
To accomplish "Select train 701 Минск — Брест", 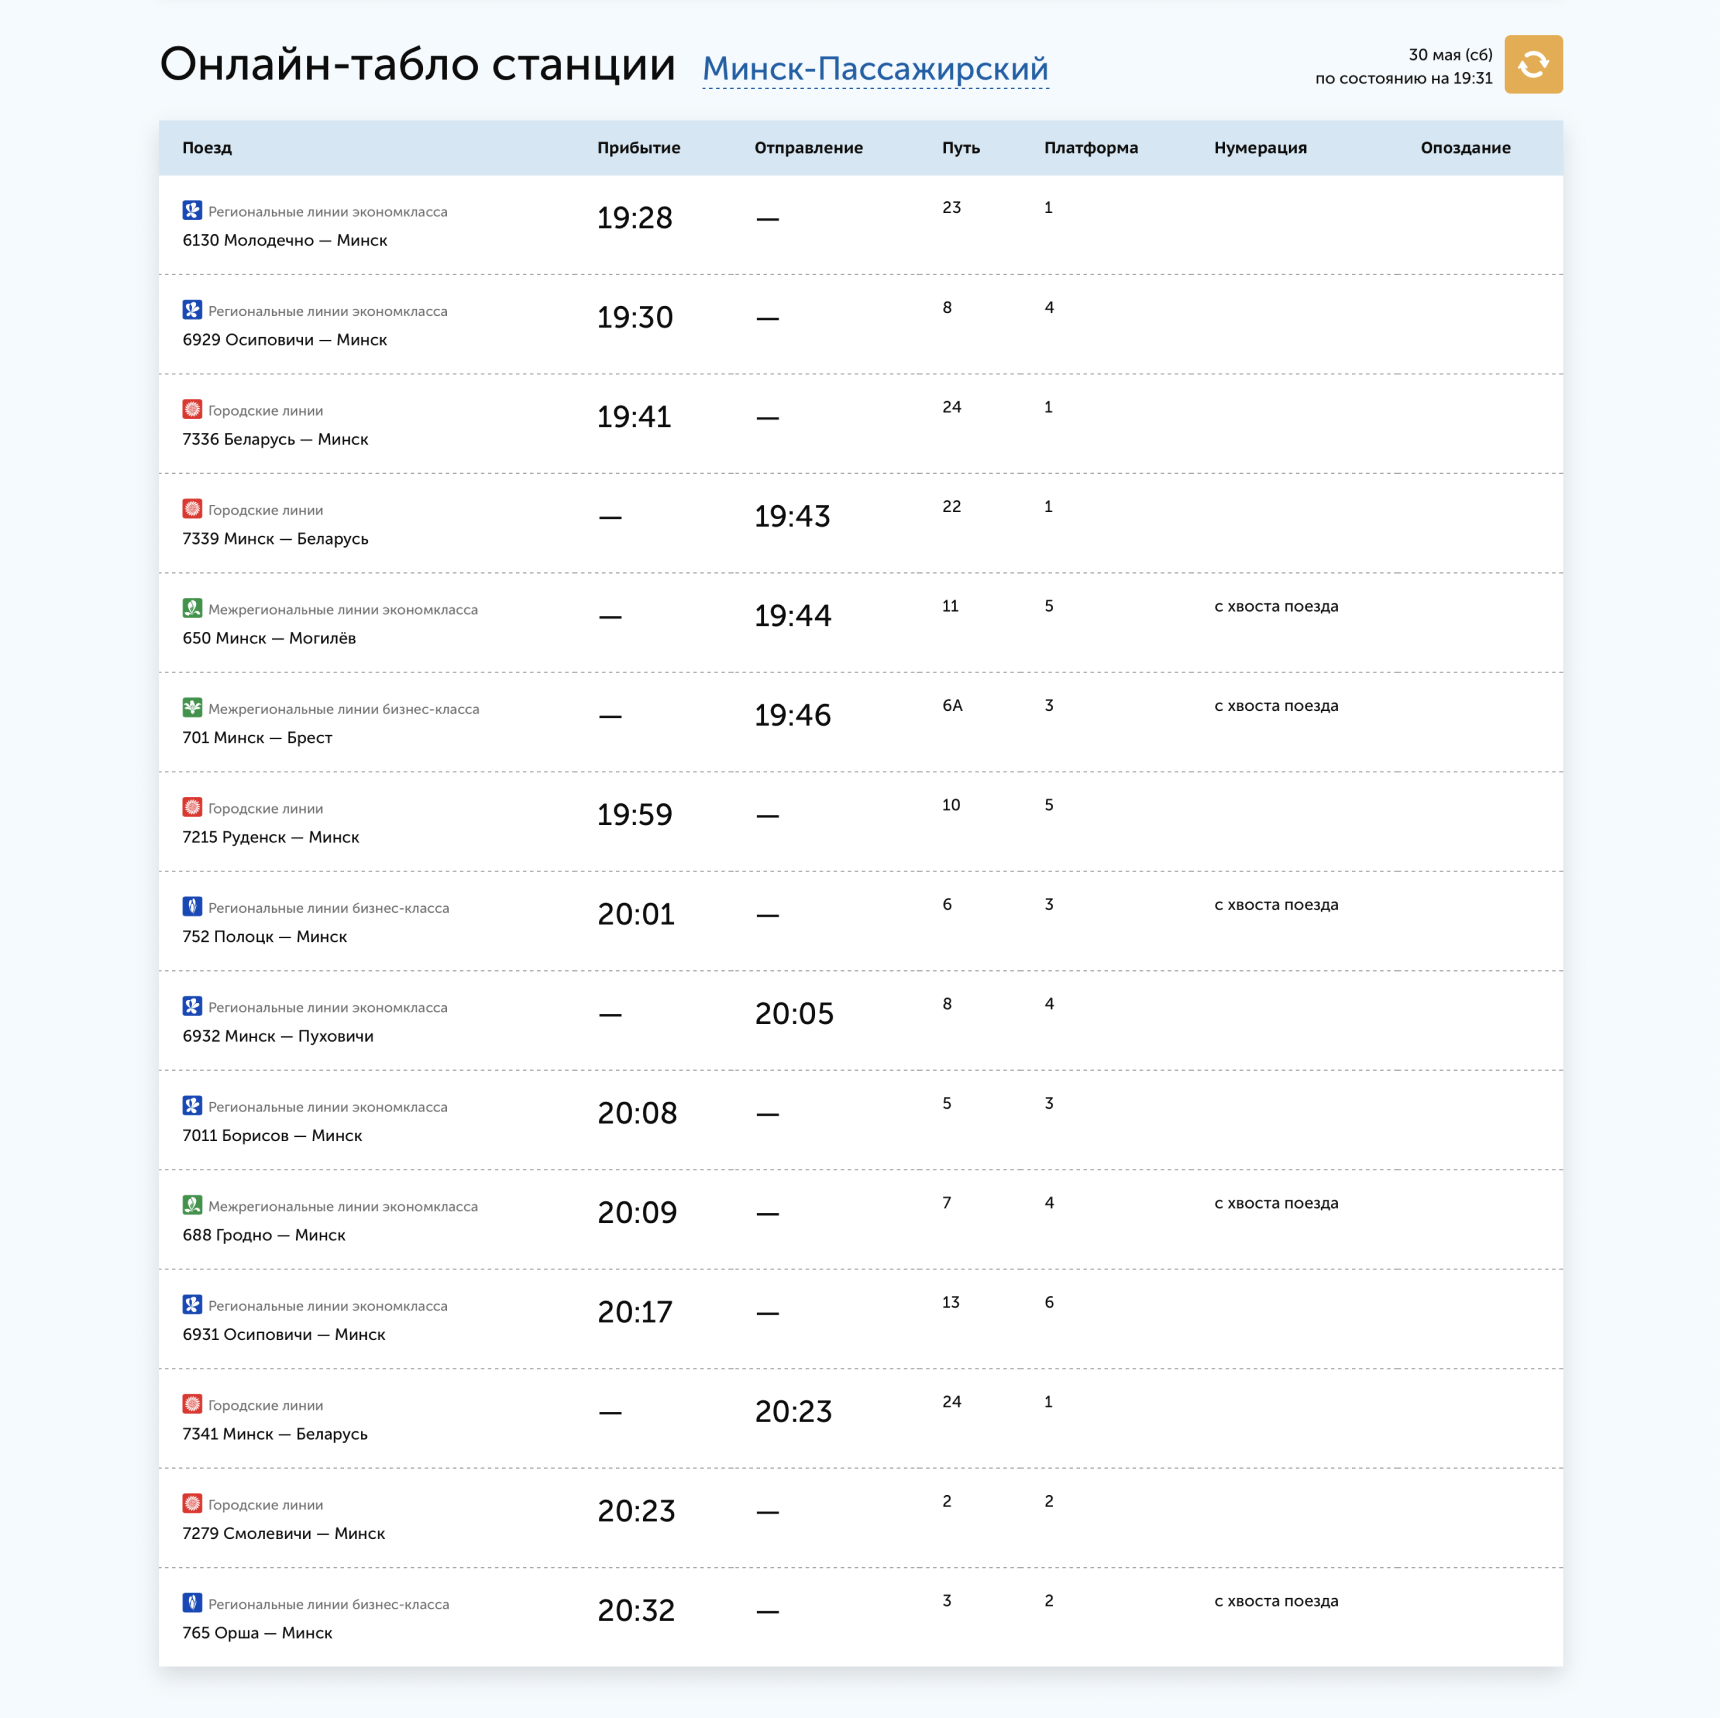I will pyautogui.click(x=257, y=738).
